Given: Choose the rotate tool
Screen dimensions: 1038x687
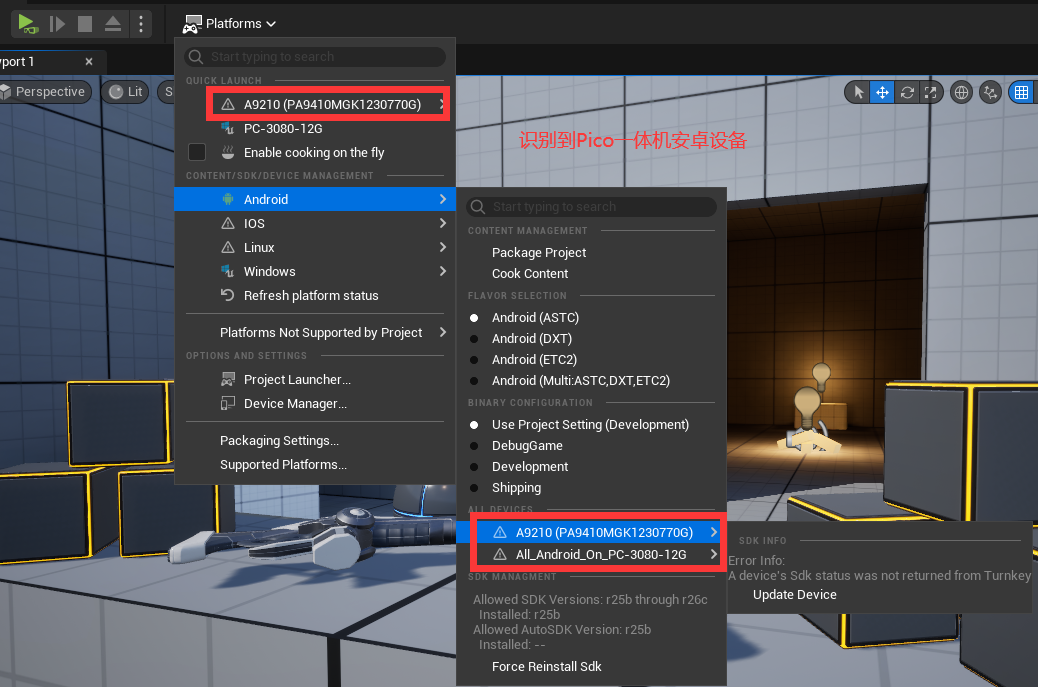Looking at the screenshot, I should click(x=907, y=92).
